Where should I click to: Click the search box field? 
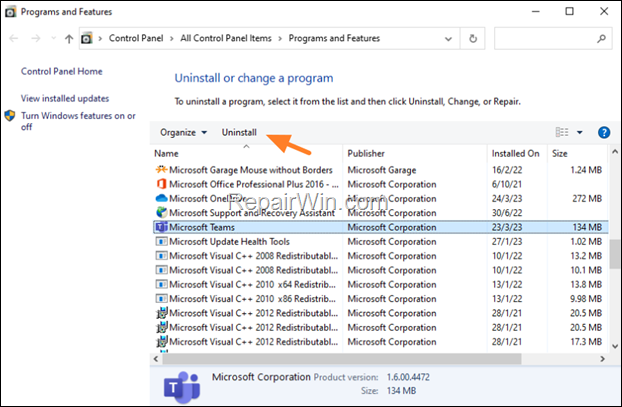point(553,38)
